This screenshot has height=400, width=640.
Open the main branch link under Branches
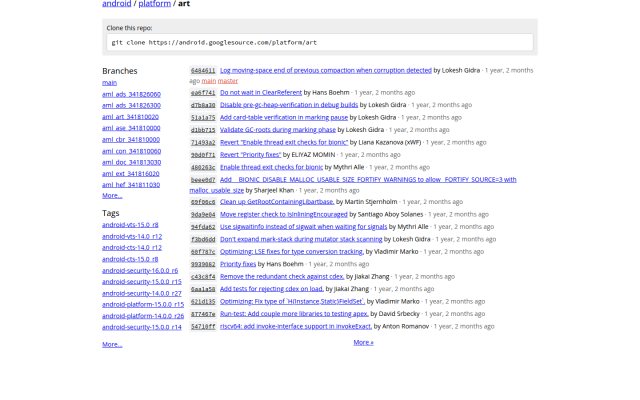[x=109, y=83]
